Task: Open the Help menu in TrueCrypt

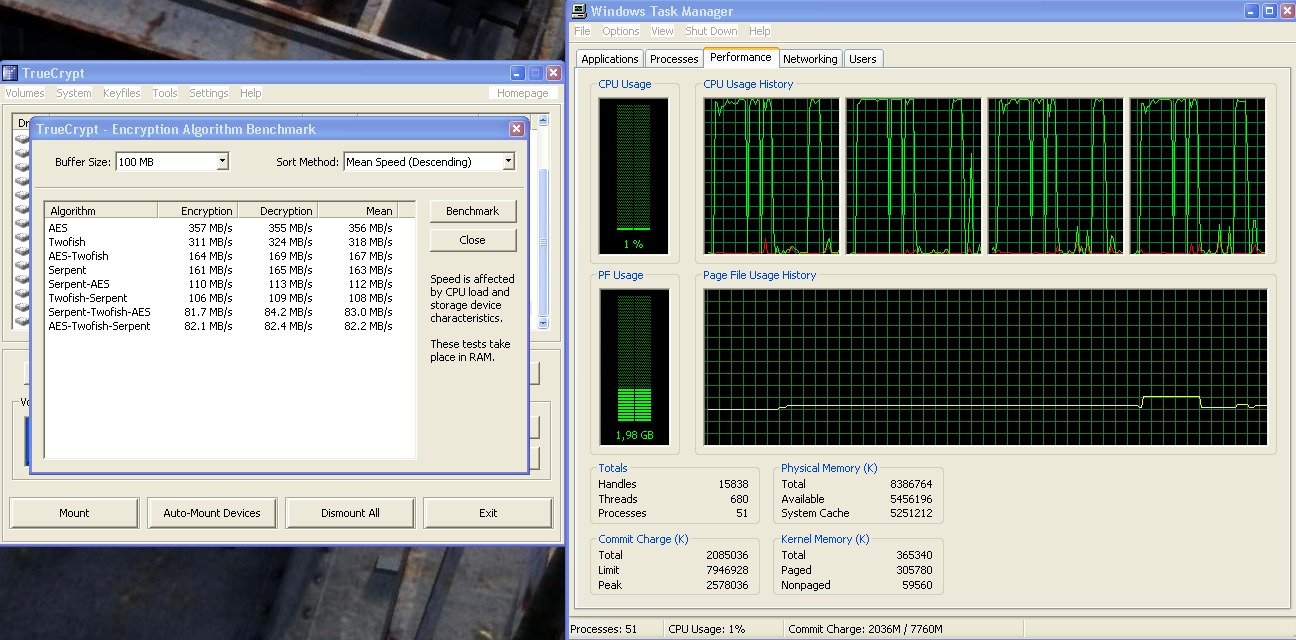Action: (251, 93)
